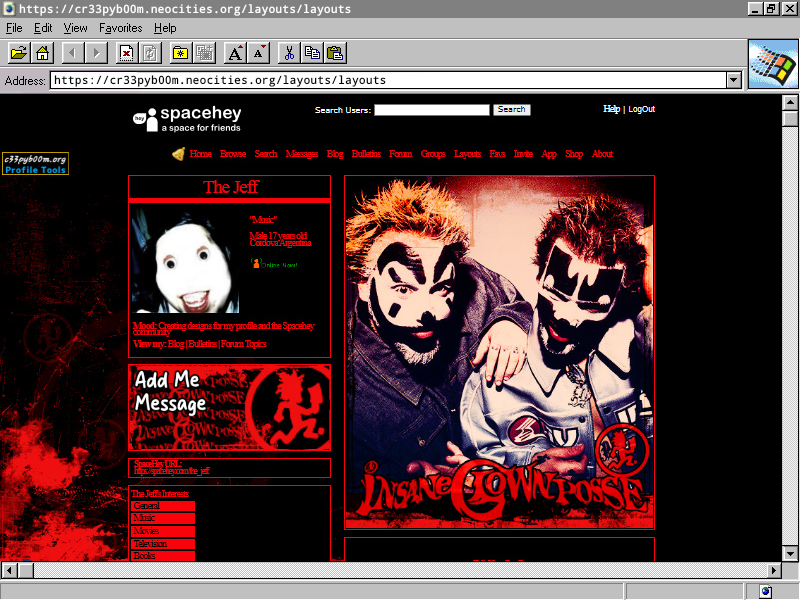Click the Copy toolbar icon
Image resolution: width=800 pixels, height=600 pixels.
[x=312, y=53]
